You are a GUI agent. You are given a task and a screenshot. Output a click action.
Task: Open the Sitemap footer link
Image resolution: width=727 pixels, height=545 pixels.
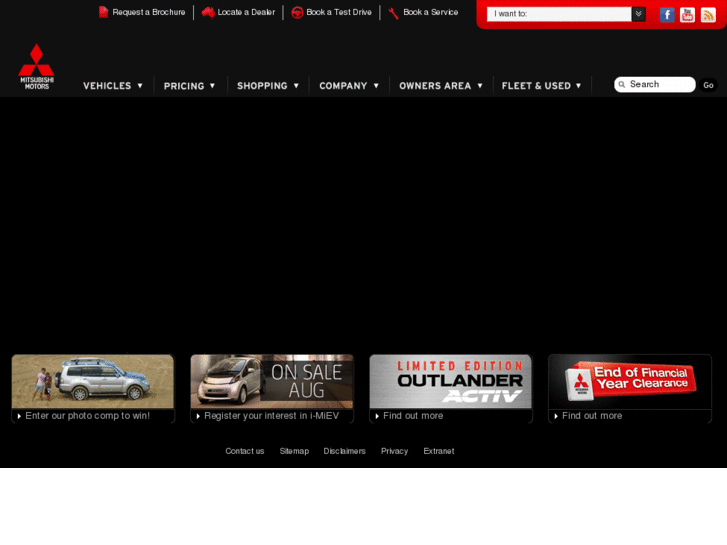click(x=294, y=451)
